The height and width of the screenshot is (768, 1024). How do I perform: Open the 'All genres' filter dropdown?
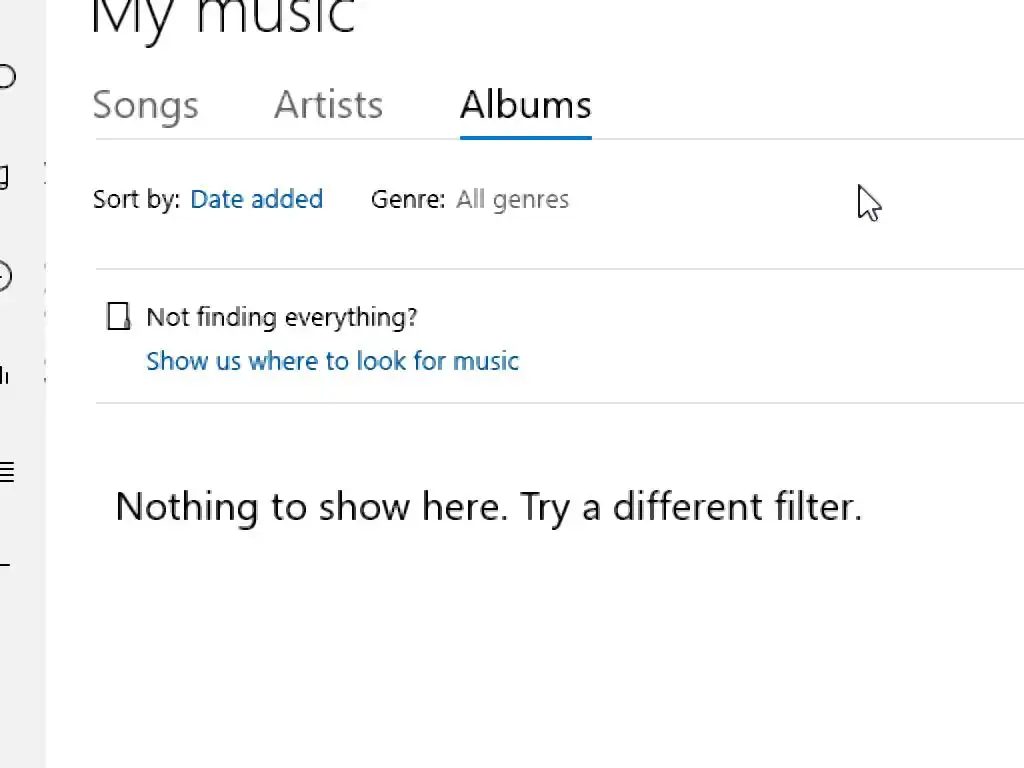pyautogui.click(x=512, y=199)
